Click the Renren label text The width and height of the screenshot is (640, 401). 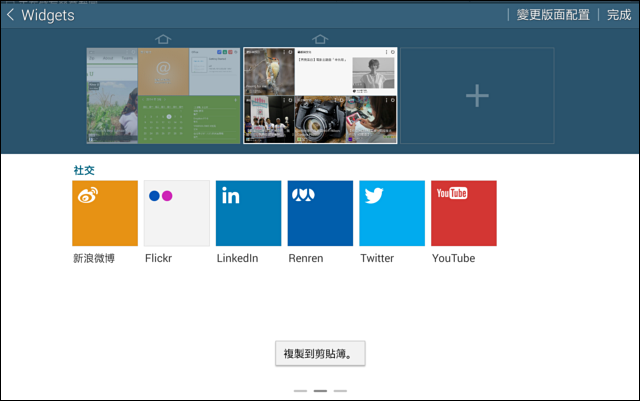point(306,258)
